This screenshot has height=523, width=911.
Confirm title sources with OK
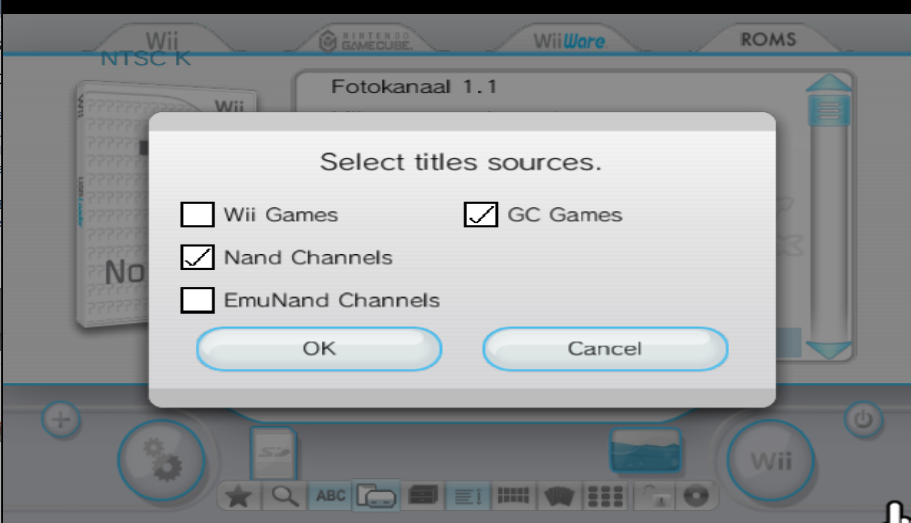point(319,349)
